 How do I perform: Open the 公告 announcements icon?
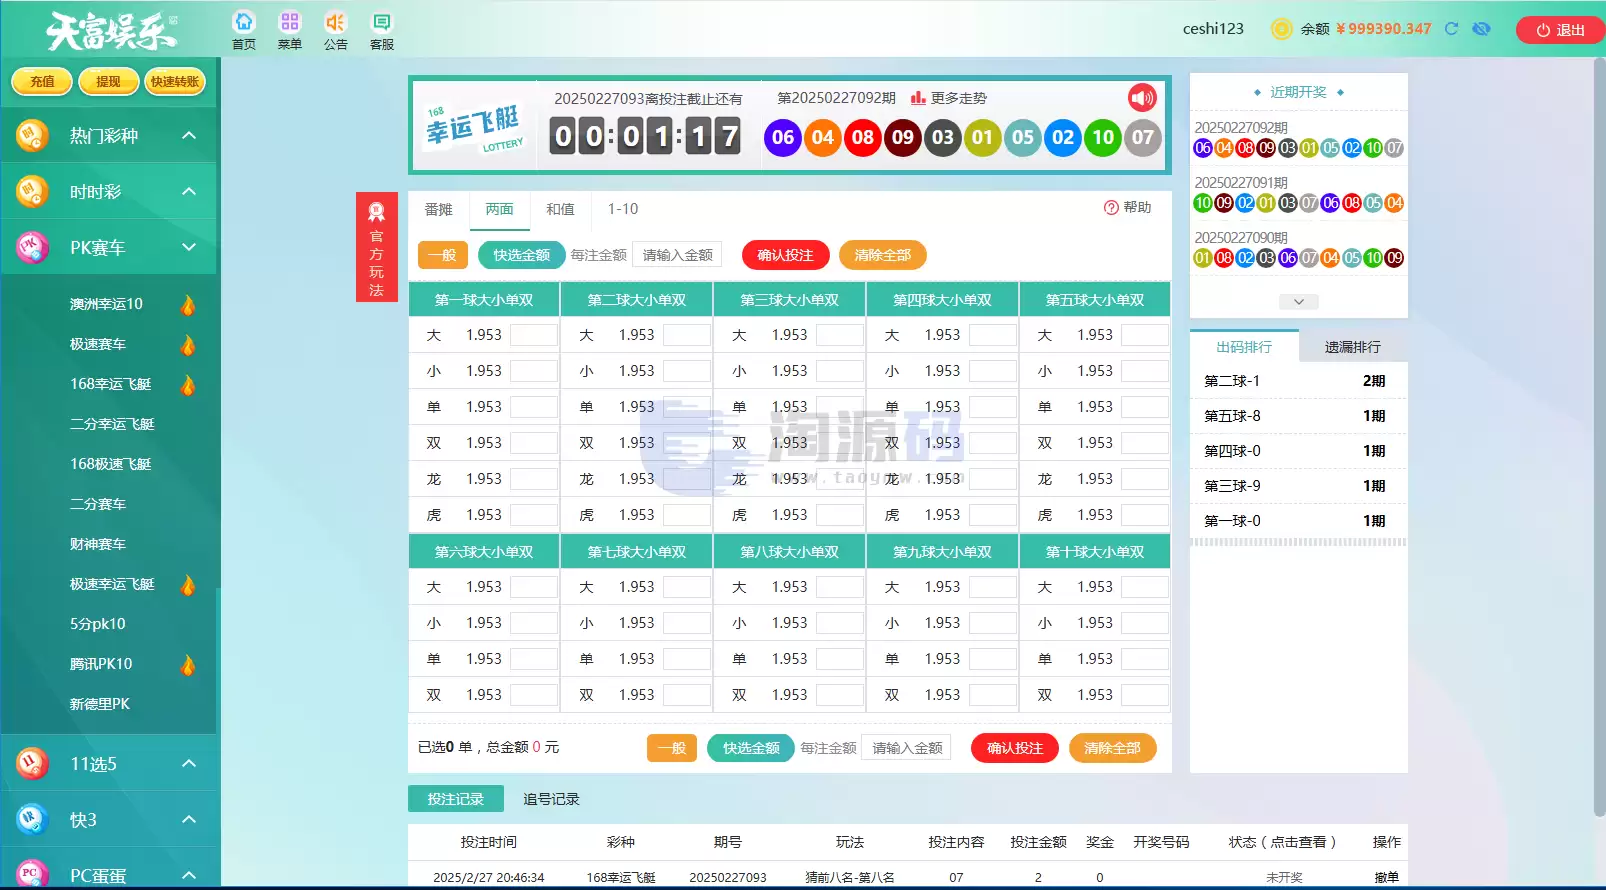(335, 22)
